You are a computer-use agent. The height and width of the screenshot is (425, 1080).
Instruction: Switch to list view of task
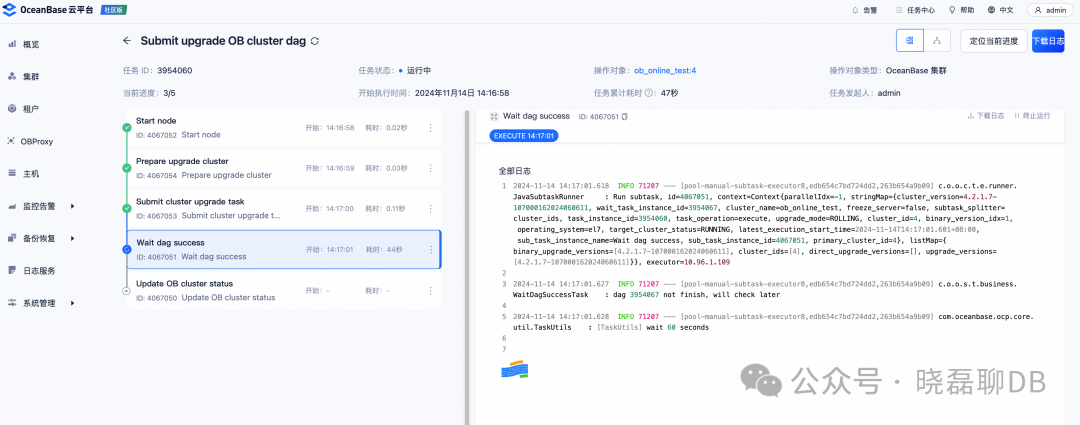[910, 41]
